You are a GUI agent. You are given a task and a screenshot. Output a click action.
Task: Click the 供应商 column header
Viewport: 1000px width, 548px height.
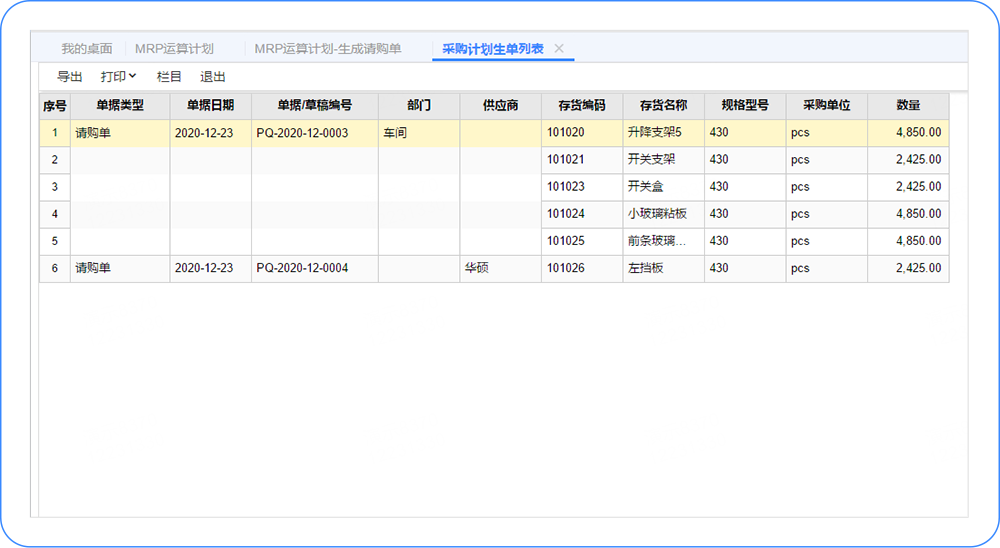[500, 105]
